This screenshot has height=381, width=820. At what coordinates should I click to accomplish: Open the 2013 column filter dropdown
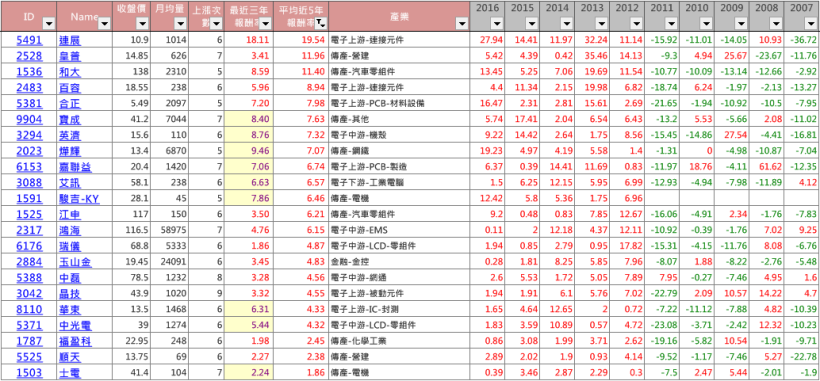click(x=602, y=23)
